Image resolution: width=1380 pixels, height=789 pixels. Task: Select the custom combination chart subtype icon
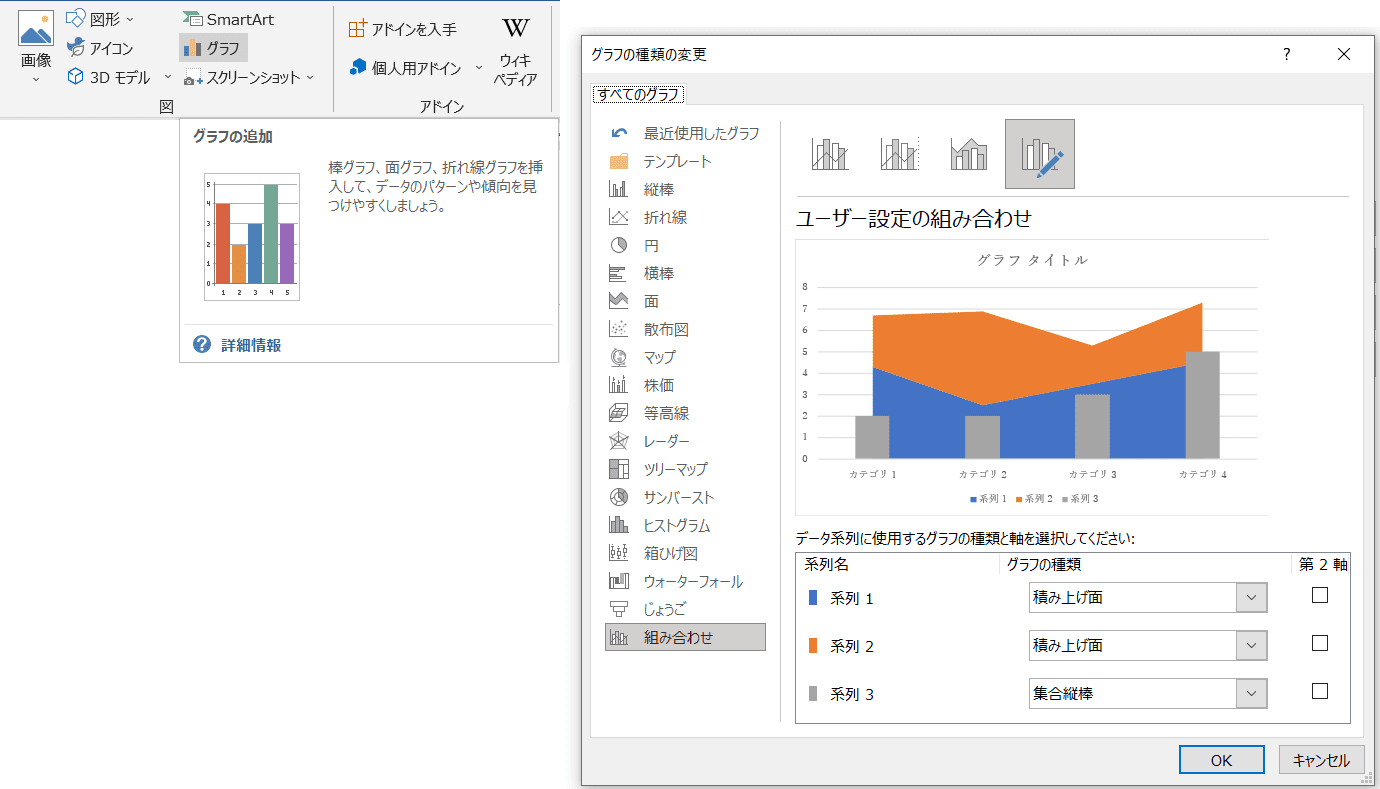pos(1039,154)
